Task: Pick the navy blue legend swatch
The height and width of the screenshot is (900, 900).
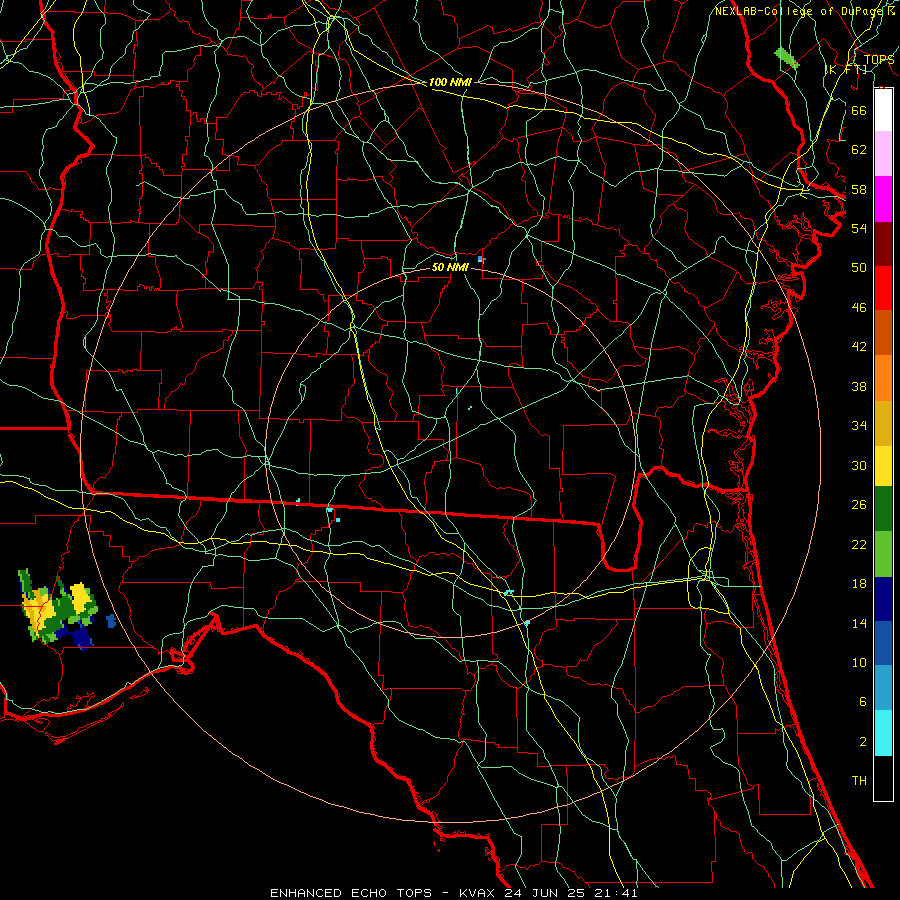Action: [883, 599]
